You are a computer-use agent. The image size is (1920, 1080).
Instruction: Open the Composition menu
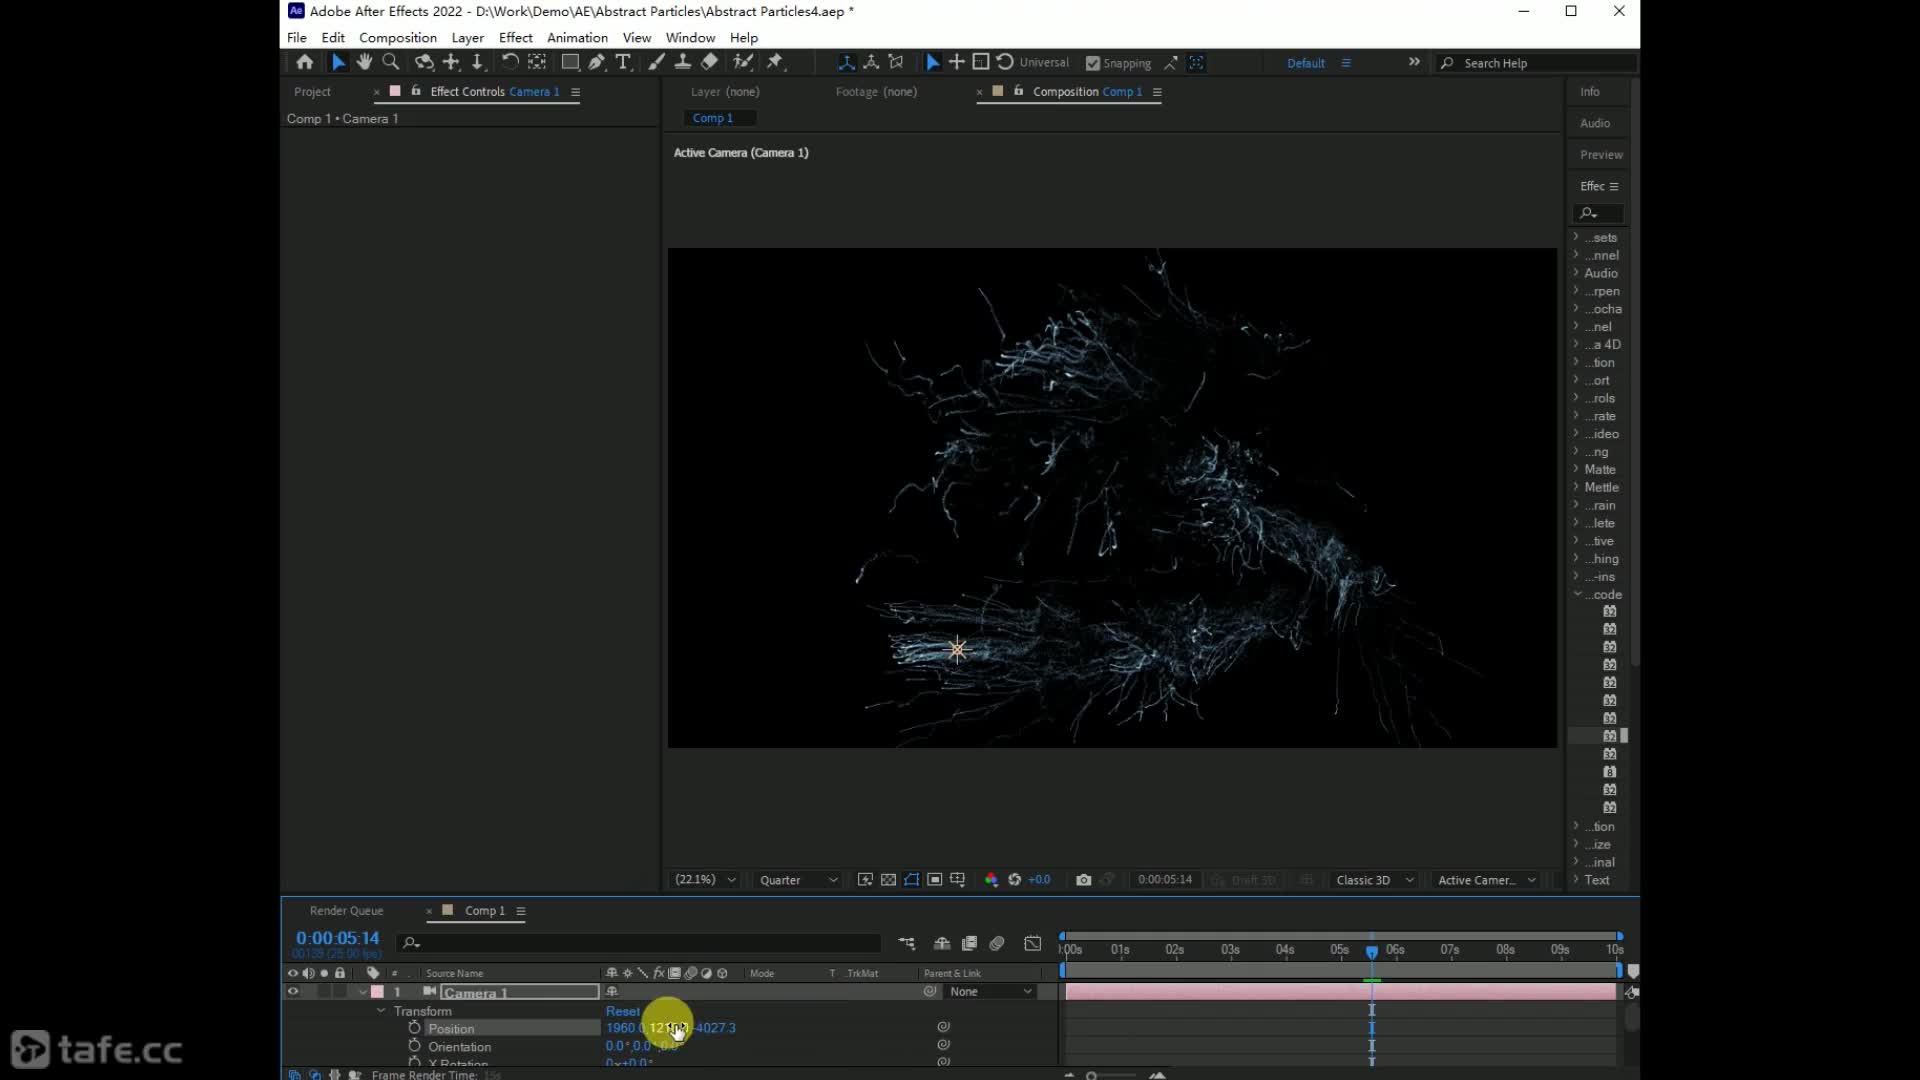[398, 38]
